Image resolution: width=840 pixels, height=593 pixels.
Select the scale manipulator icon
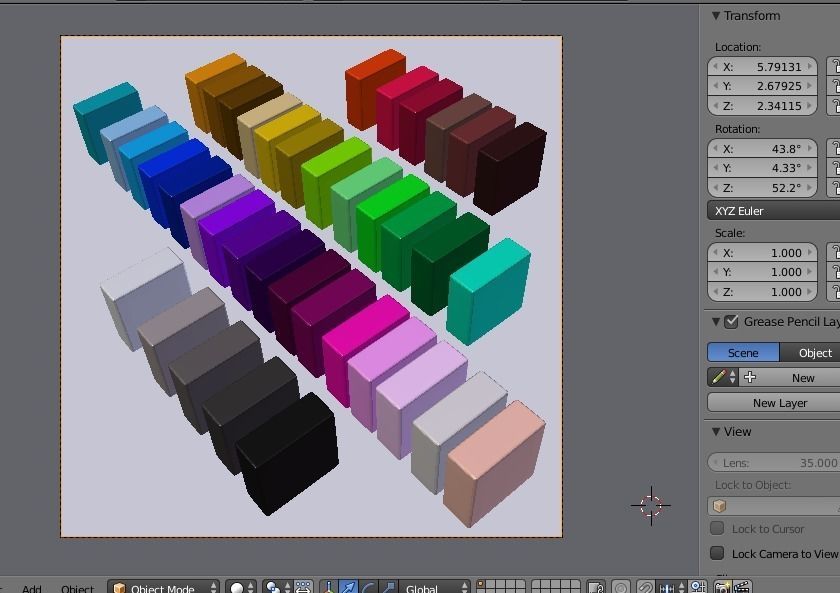click(388, 587)
